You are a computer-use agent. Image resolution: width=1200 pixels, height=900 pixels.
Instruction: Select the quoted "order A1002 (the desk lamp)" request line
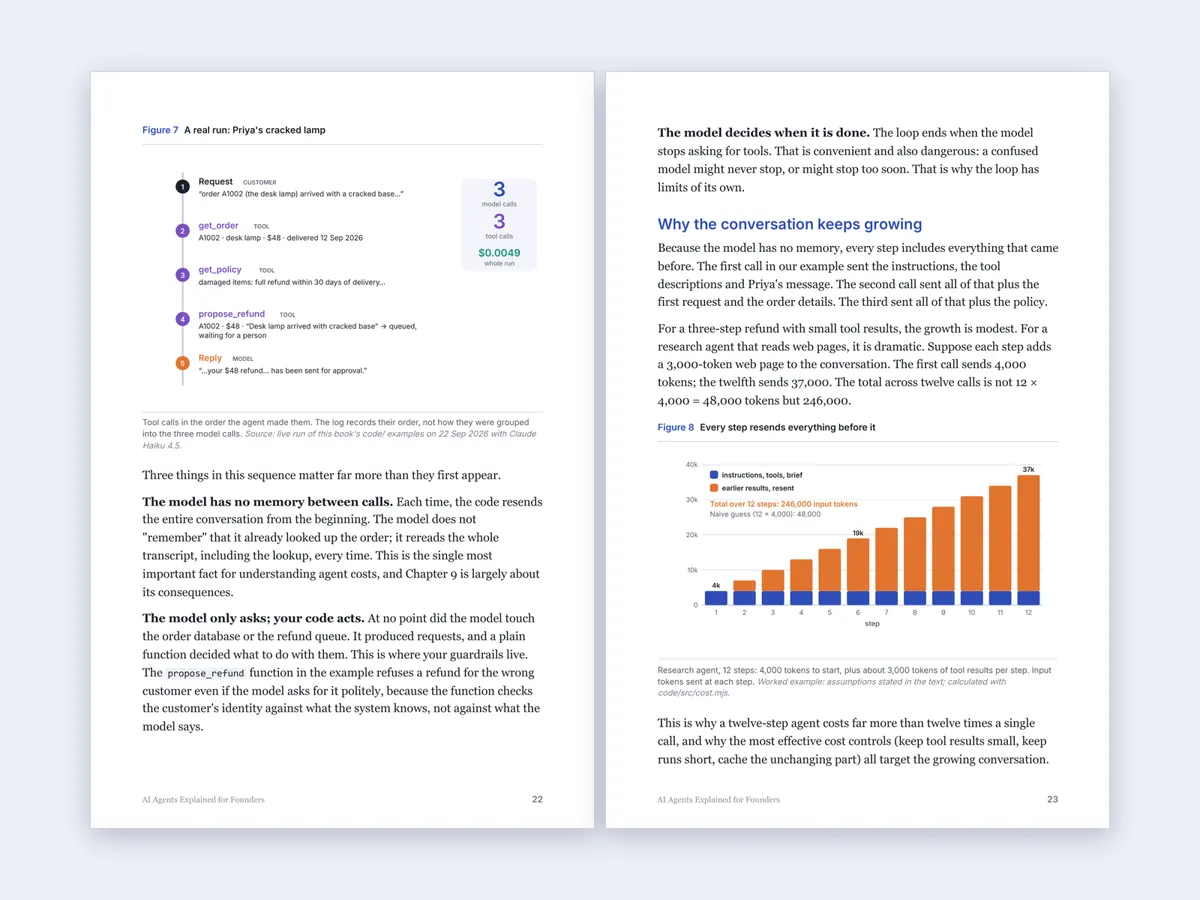(x=301, y=194)
